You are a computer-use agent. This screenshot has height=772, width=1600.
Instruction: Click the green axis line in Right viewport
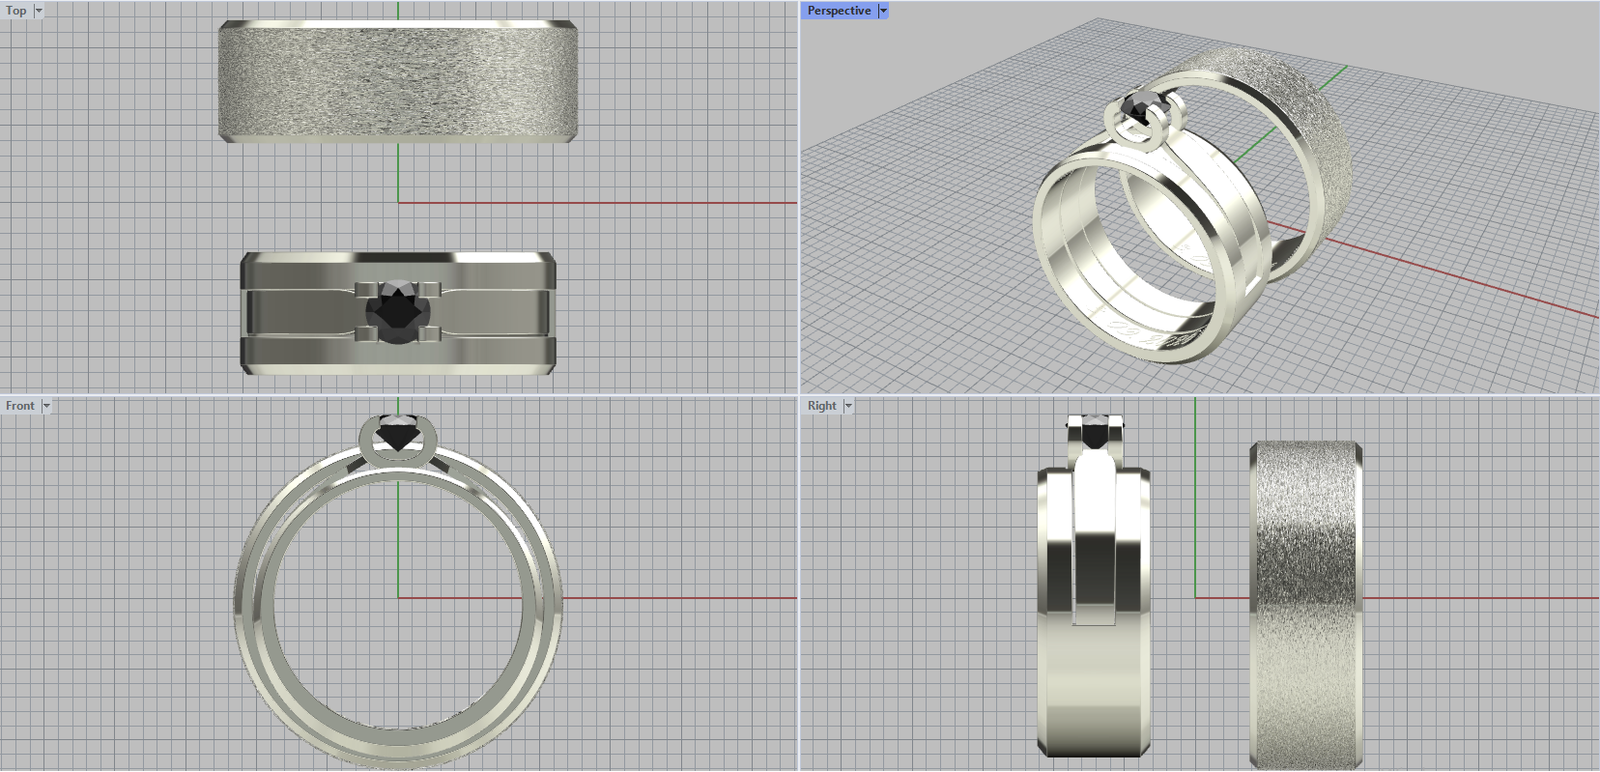tap(1195, 500)
